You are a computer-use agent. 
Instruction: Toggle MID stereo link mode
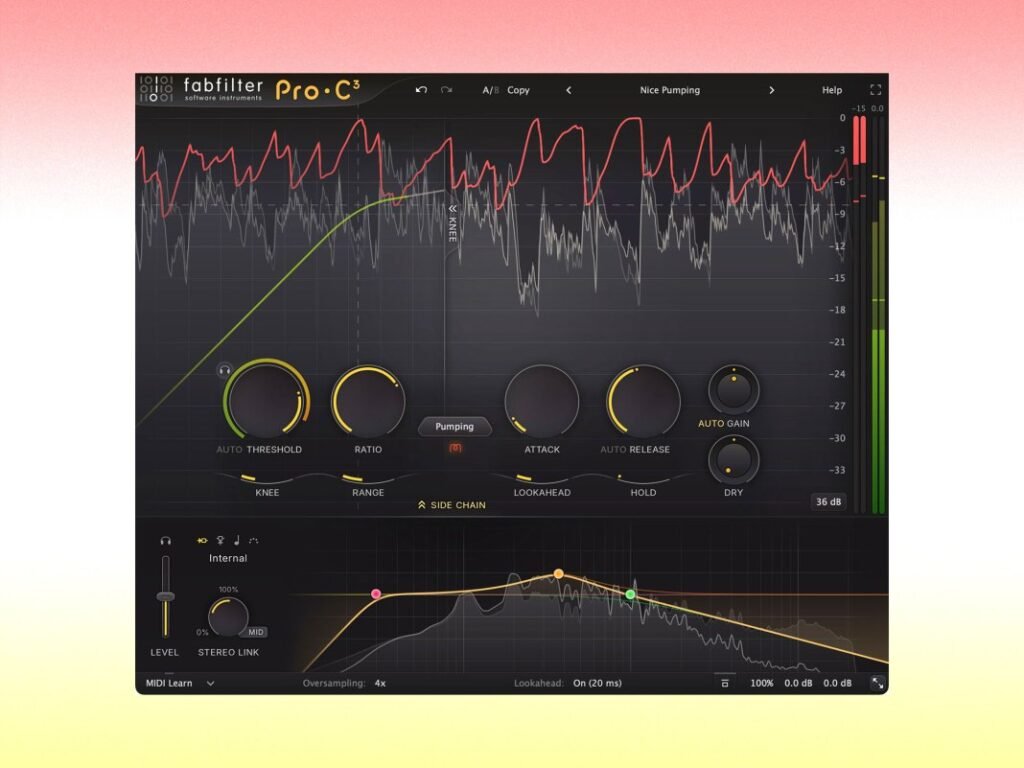255,632
